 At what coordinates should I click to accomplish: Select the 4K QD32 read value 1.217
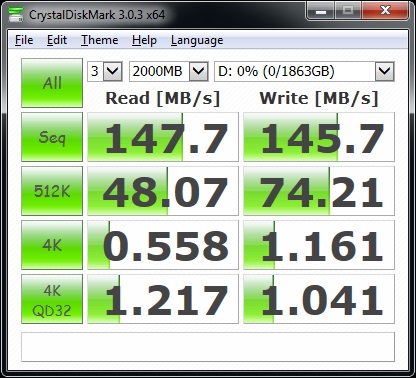click(163, 299)
